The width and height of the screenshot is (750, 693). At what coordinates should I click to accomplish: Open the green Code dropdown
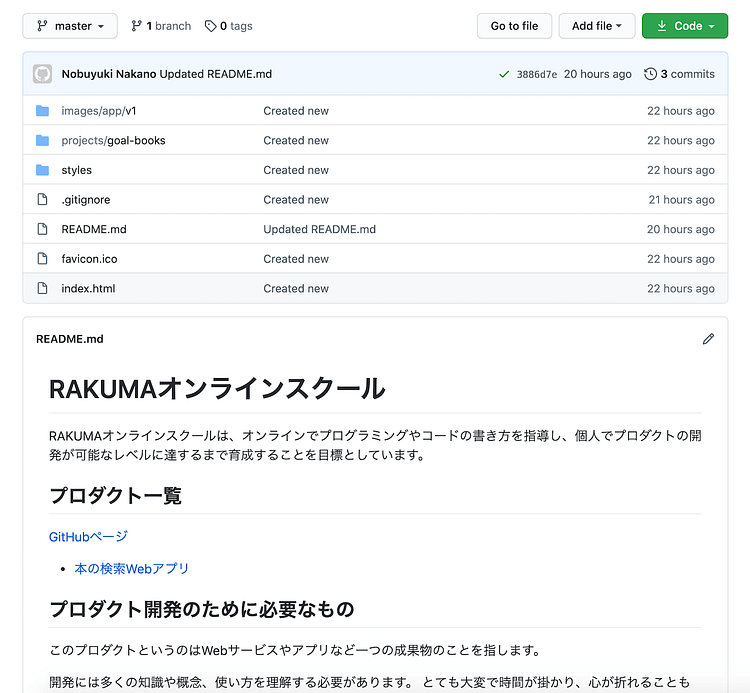[684, 26]
